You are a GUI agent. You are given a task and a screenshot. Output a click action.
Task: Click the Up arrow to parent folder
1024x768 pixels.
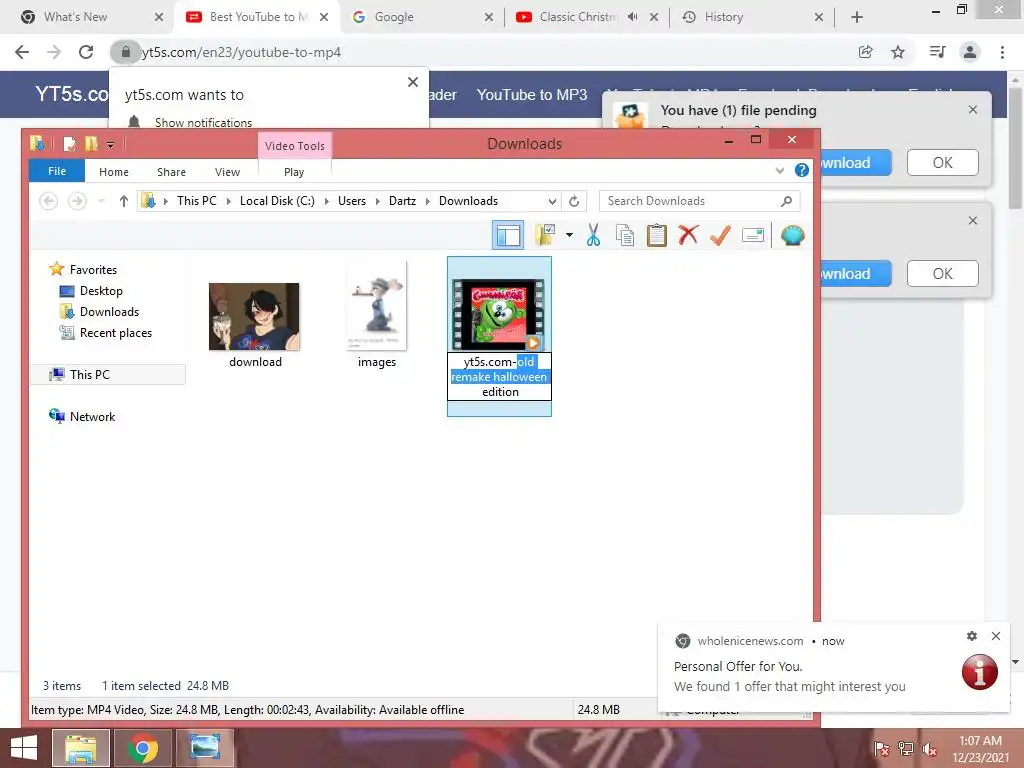[123, 201]
